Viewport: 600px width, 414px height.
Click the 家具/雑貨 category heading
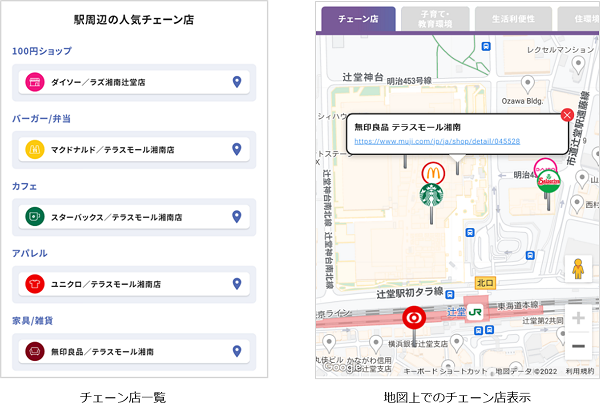[33, 320]
